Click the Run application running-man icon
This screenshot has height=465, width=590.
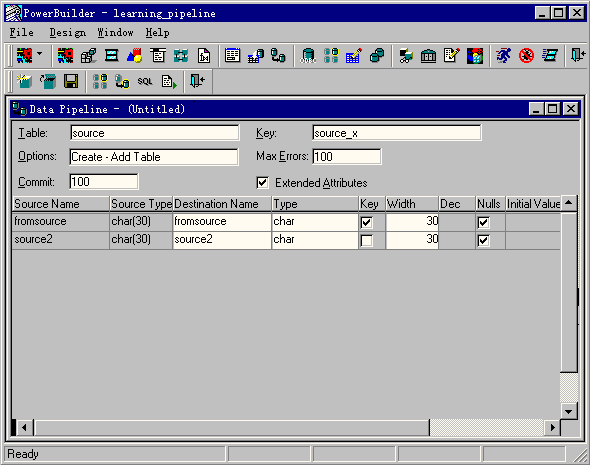[x=503, y=56]
